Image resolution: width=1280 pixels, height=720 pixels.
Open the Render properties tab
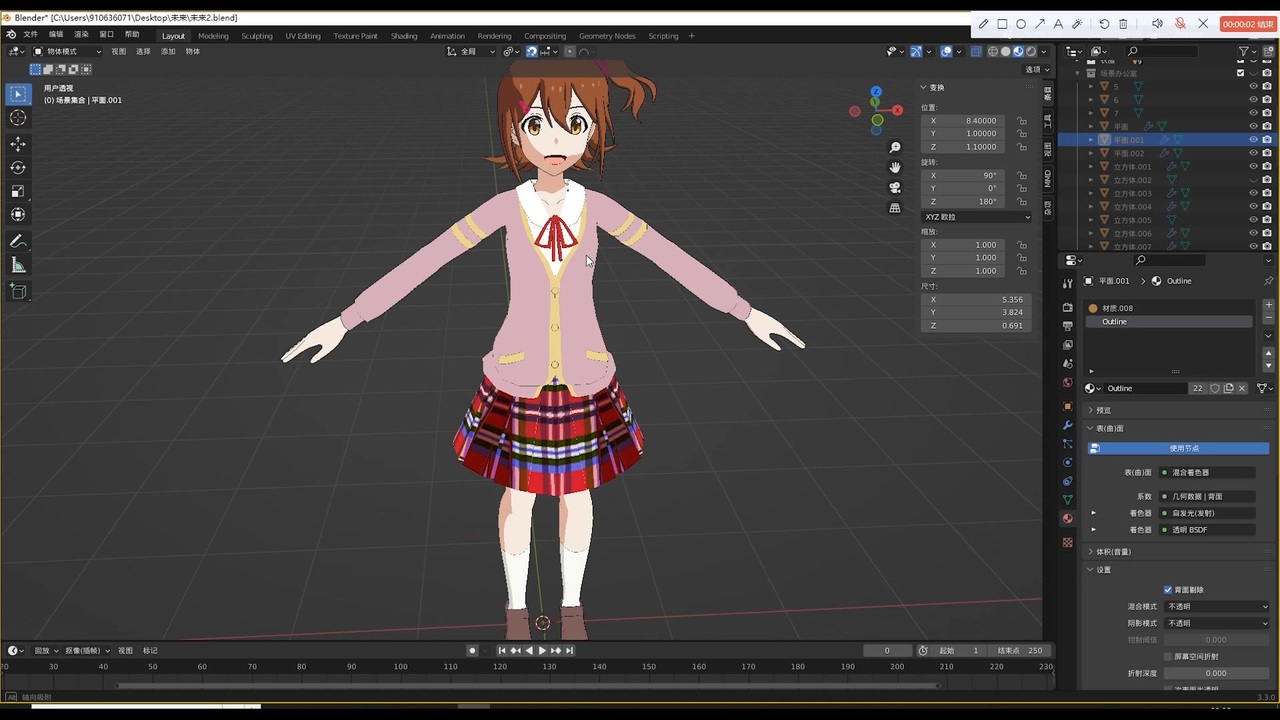point(1068,307)
